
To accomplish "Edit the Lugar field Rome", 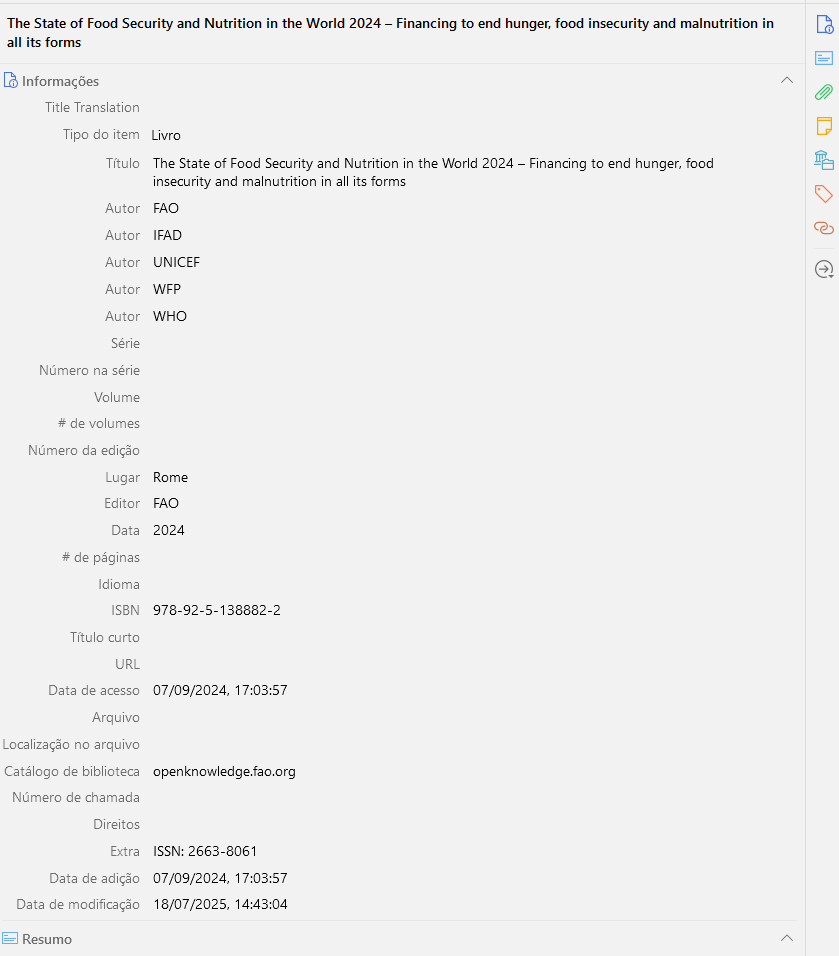I will pyautogui.click(x=170, y=477).
